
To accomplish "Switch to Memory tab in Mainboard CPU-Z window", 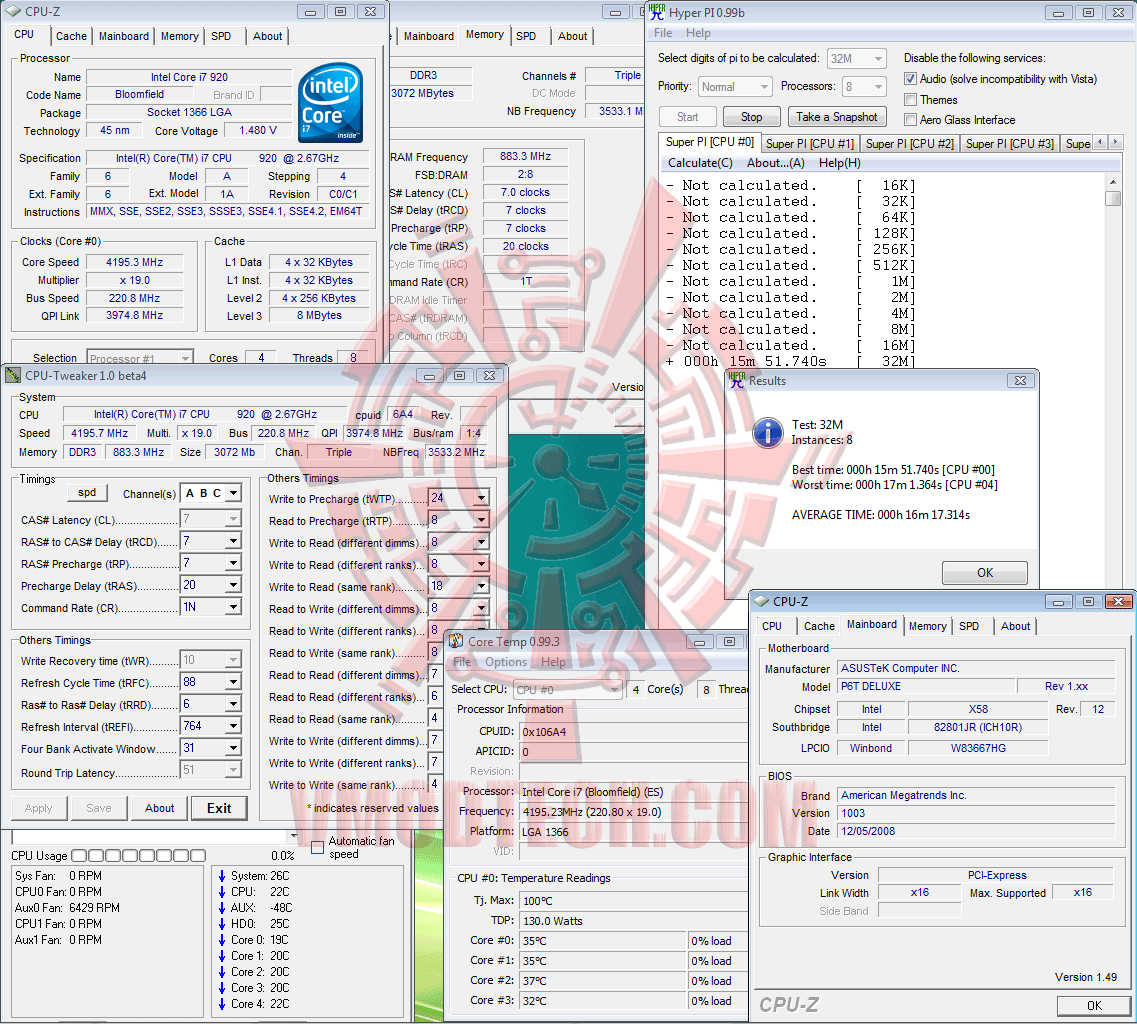I will (x=927, y=626).
